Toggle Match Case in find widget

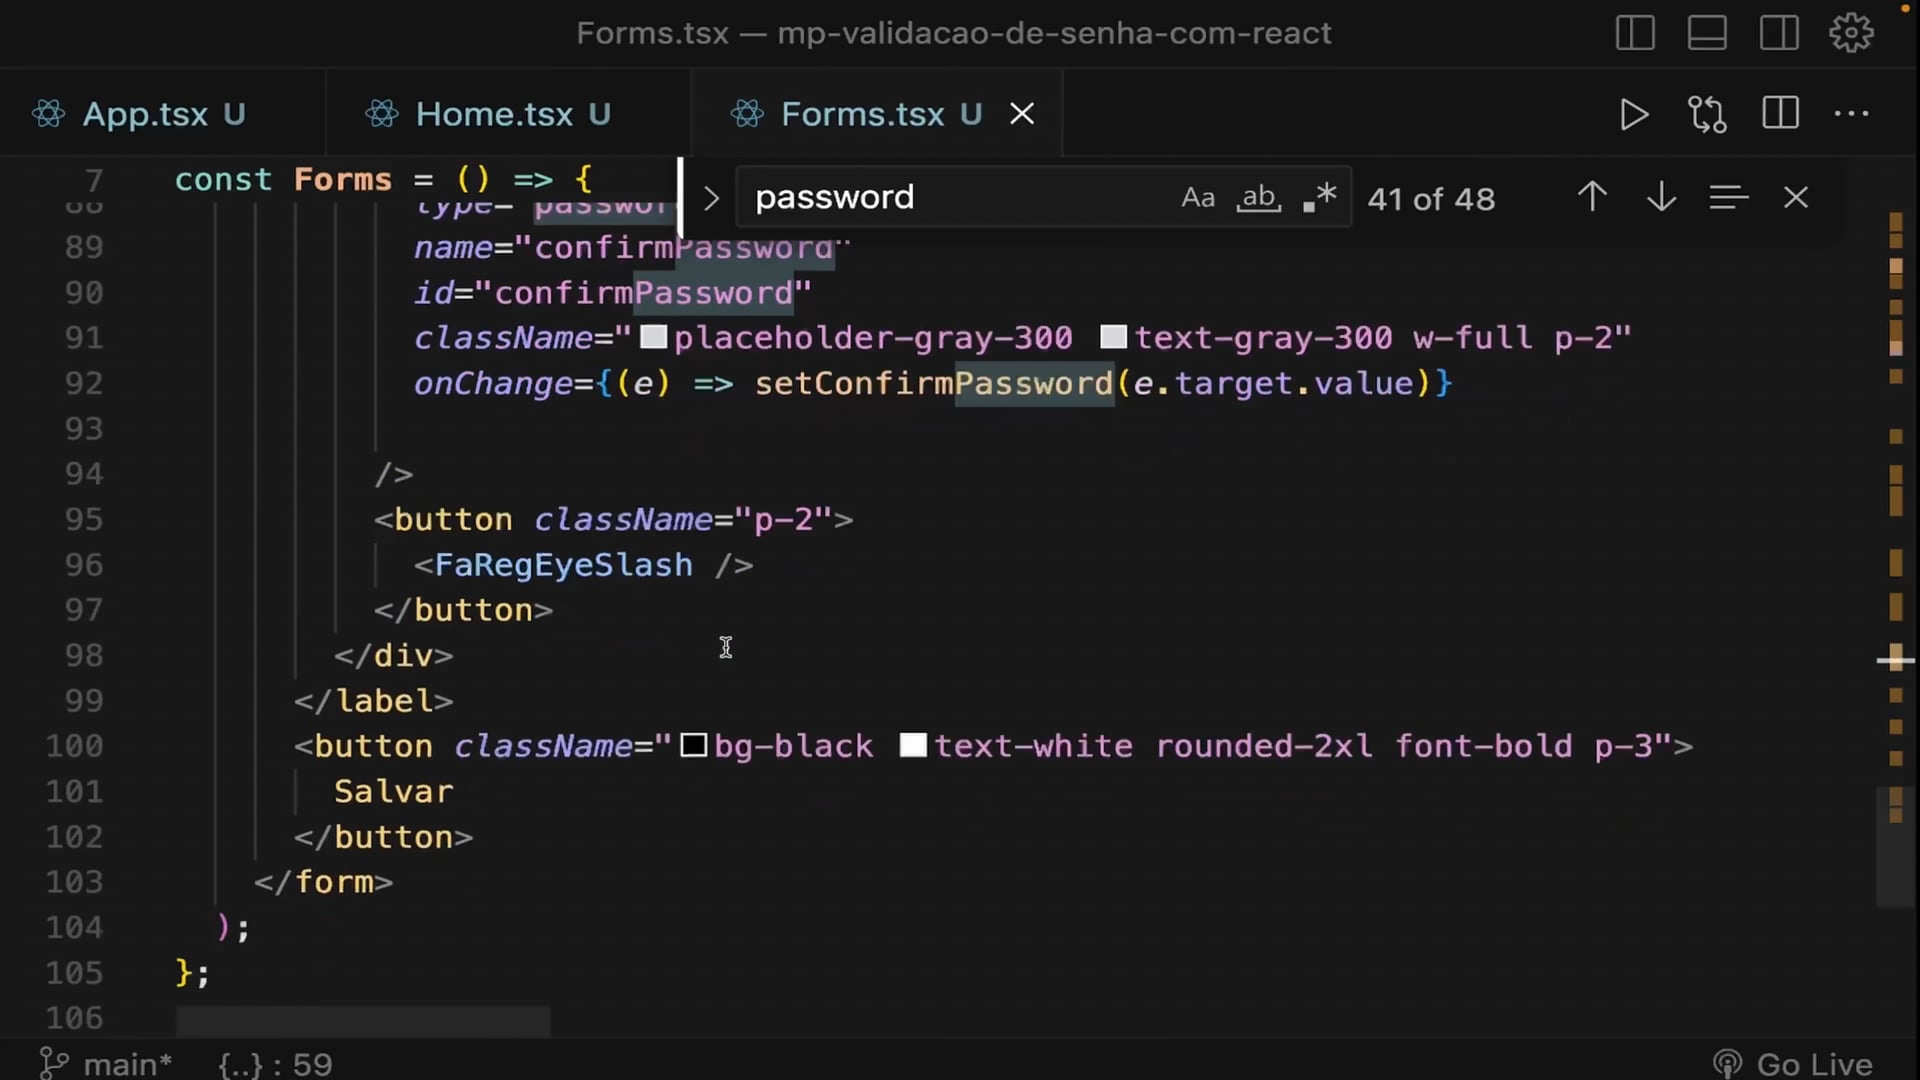(x=1197, y=197)
